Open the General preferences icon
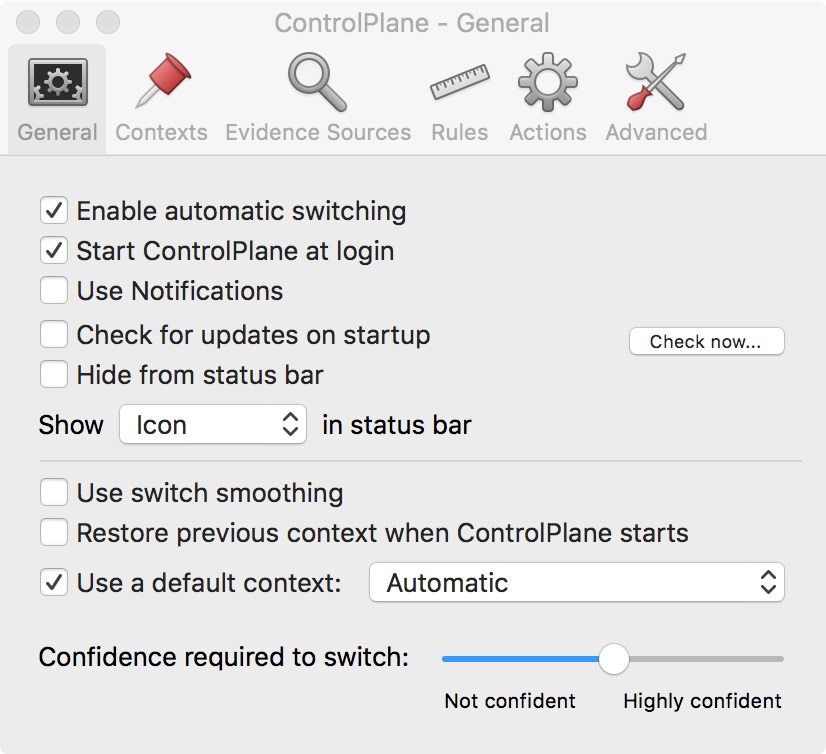 pyautogui.click(x=58, y=82)
